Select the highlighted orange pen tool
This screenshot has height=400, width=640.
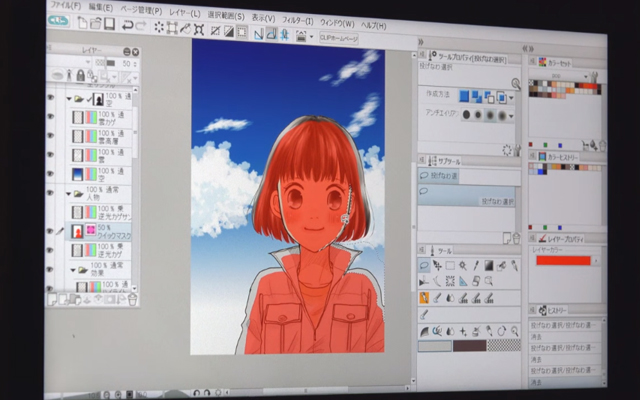click(425, 297)
